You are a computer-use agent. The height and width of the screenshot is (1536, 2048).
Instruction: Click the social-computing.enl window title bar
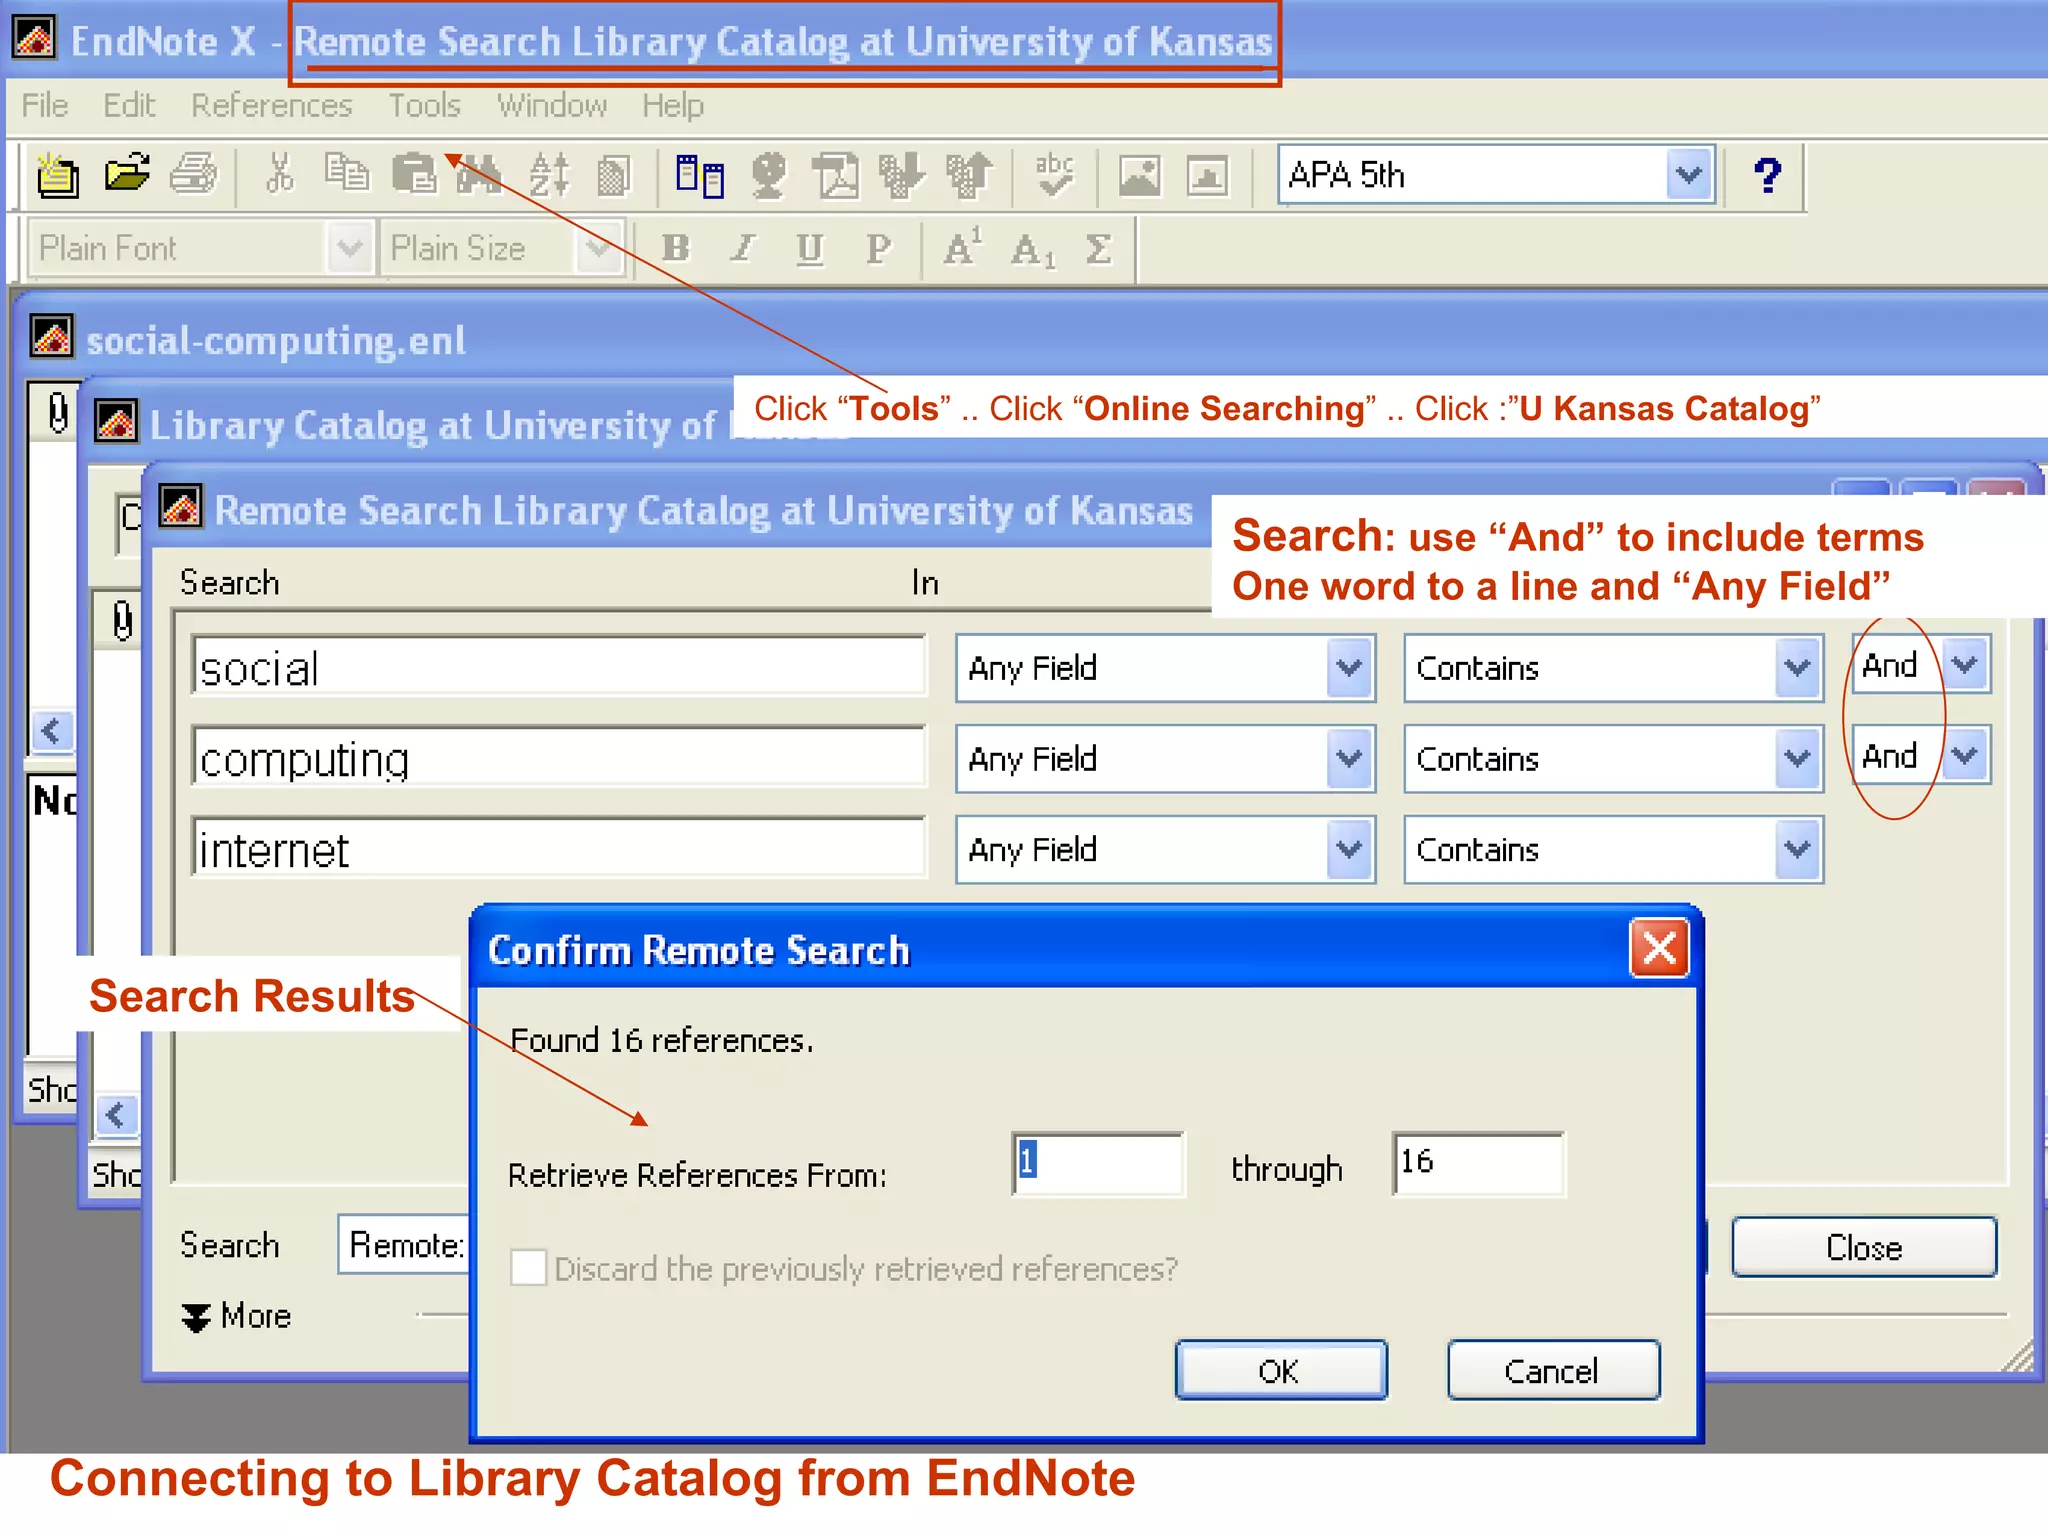pyautogui.click(x=1030, y=340)
